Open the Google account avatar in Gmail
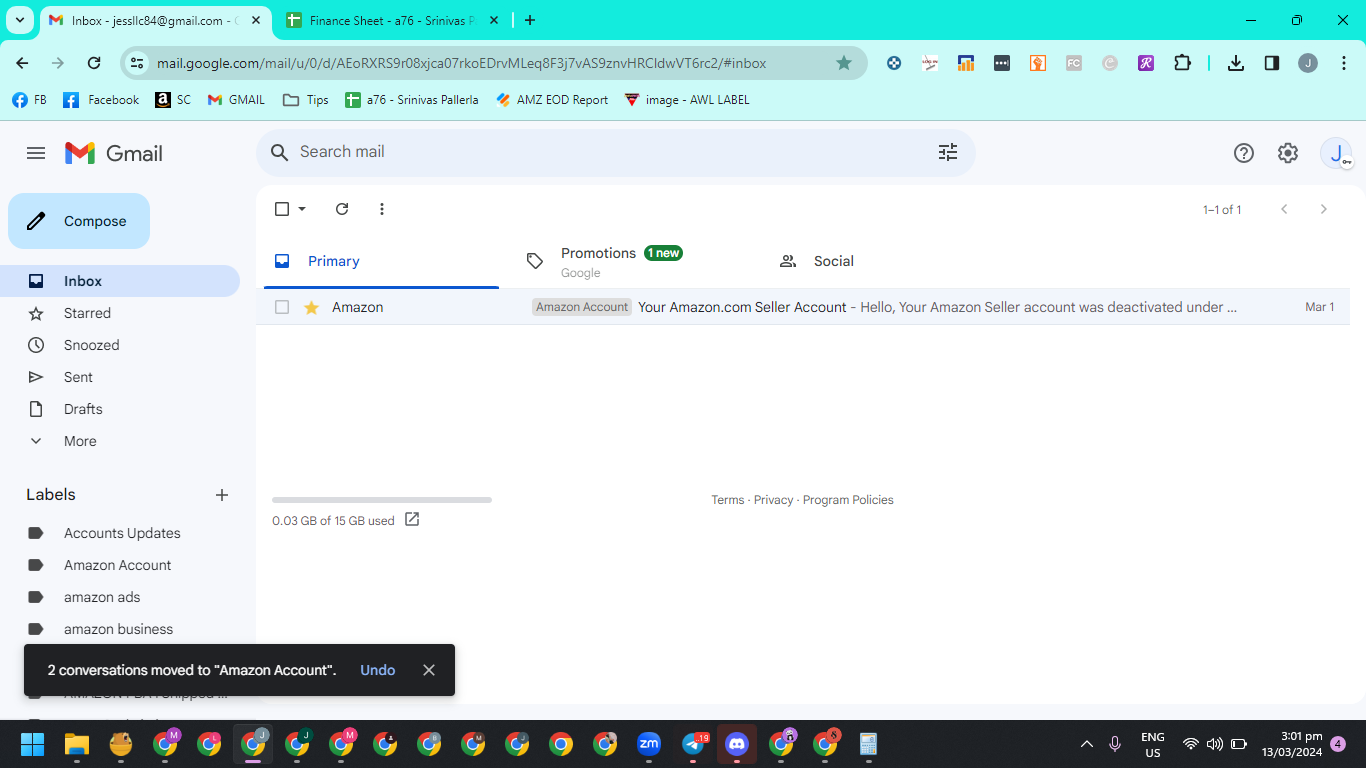The height and width of the screenshot is (768, 1366). (x=1336, y=153)
